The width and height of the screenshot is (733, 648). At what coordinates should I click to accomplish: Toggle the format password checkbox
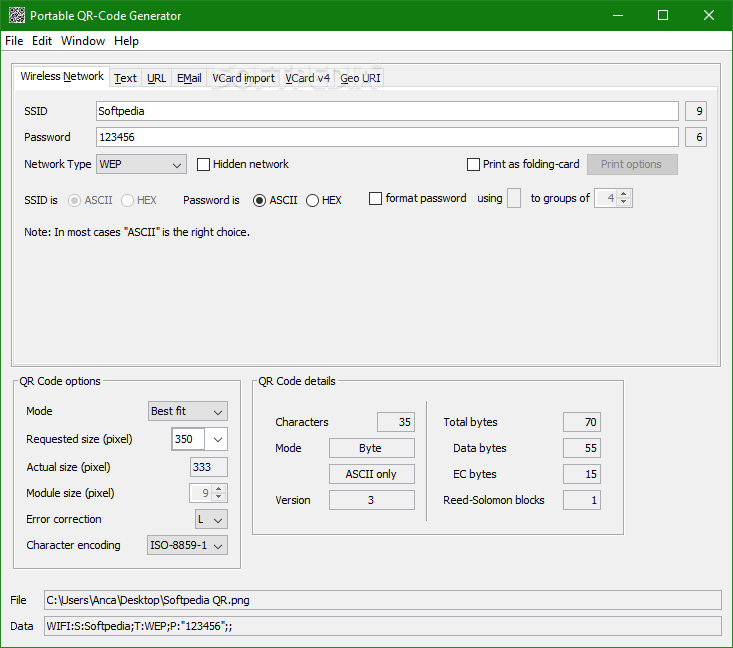(x=376, y=199)
